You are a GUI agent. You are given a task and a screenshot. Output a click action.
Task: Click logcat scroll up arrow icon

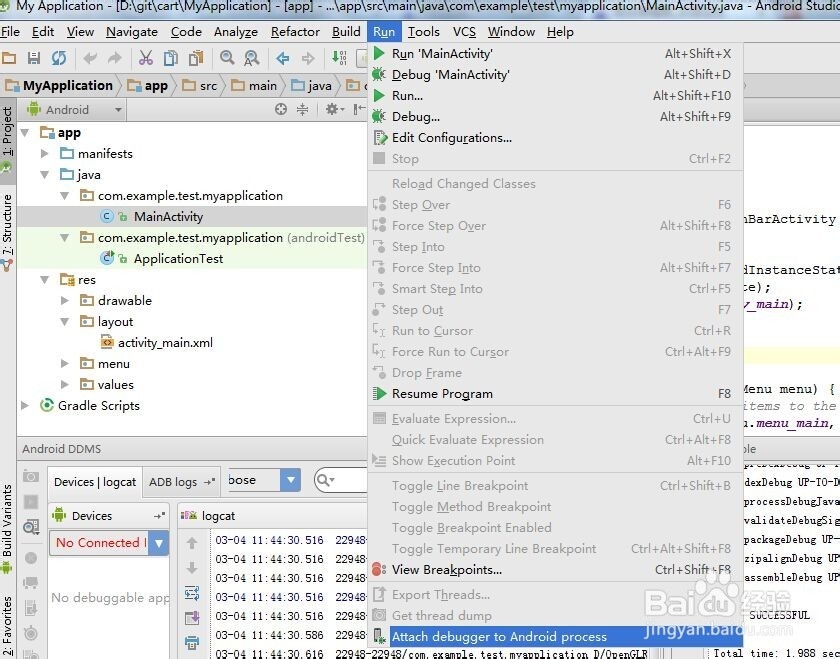[x=192, y=543]
